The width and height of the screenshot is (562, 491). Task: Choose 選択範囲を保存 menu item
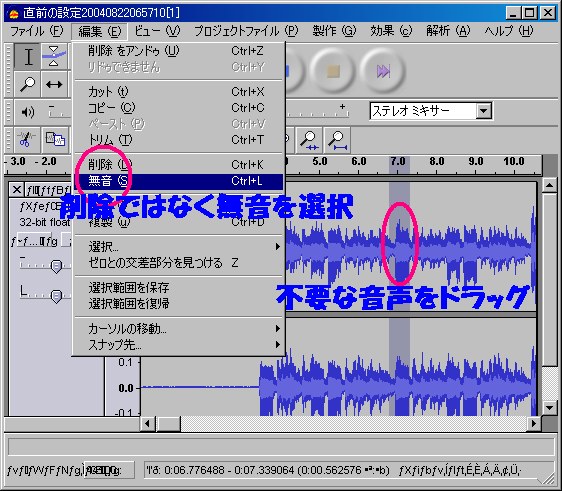(178, 287)
